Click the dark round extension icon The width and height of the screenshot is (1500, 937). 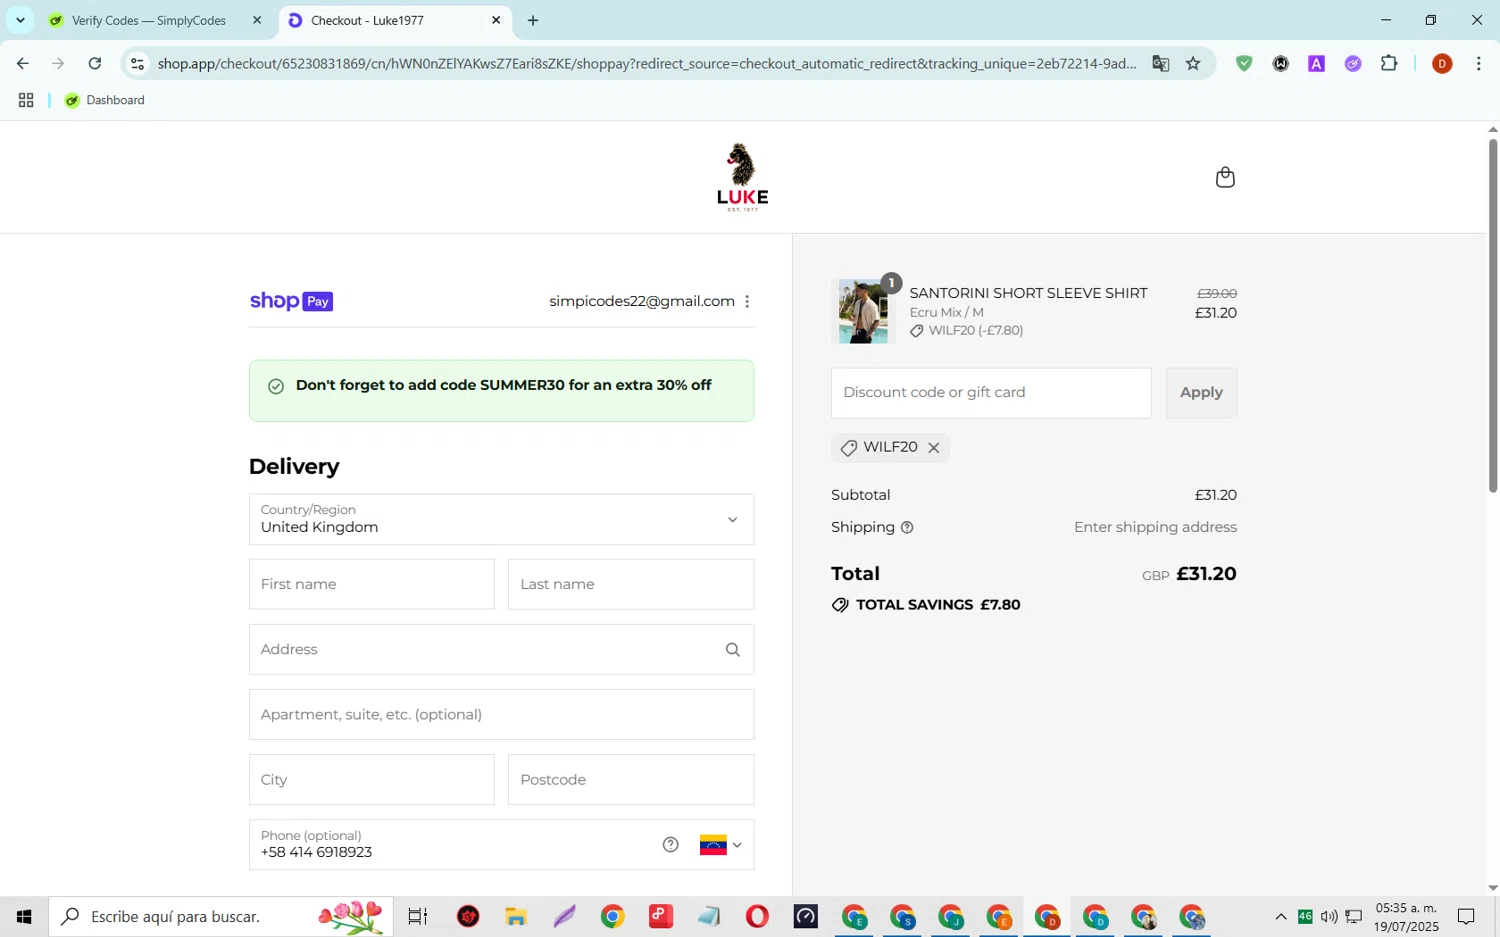1281,64
